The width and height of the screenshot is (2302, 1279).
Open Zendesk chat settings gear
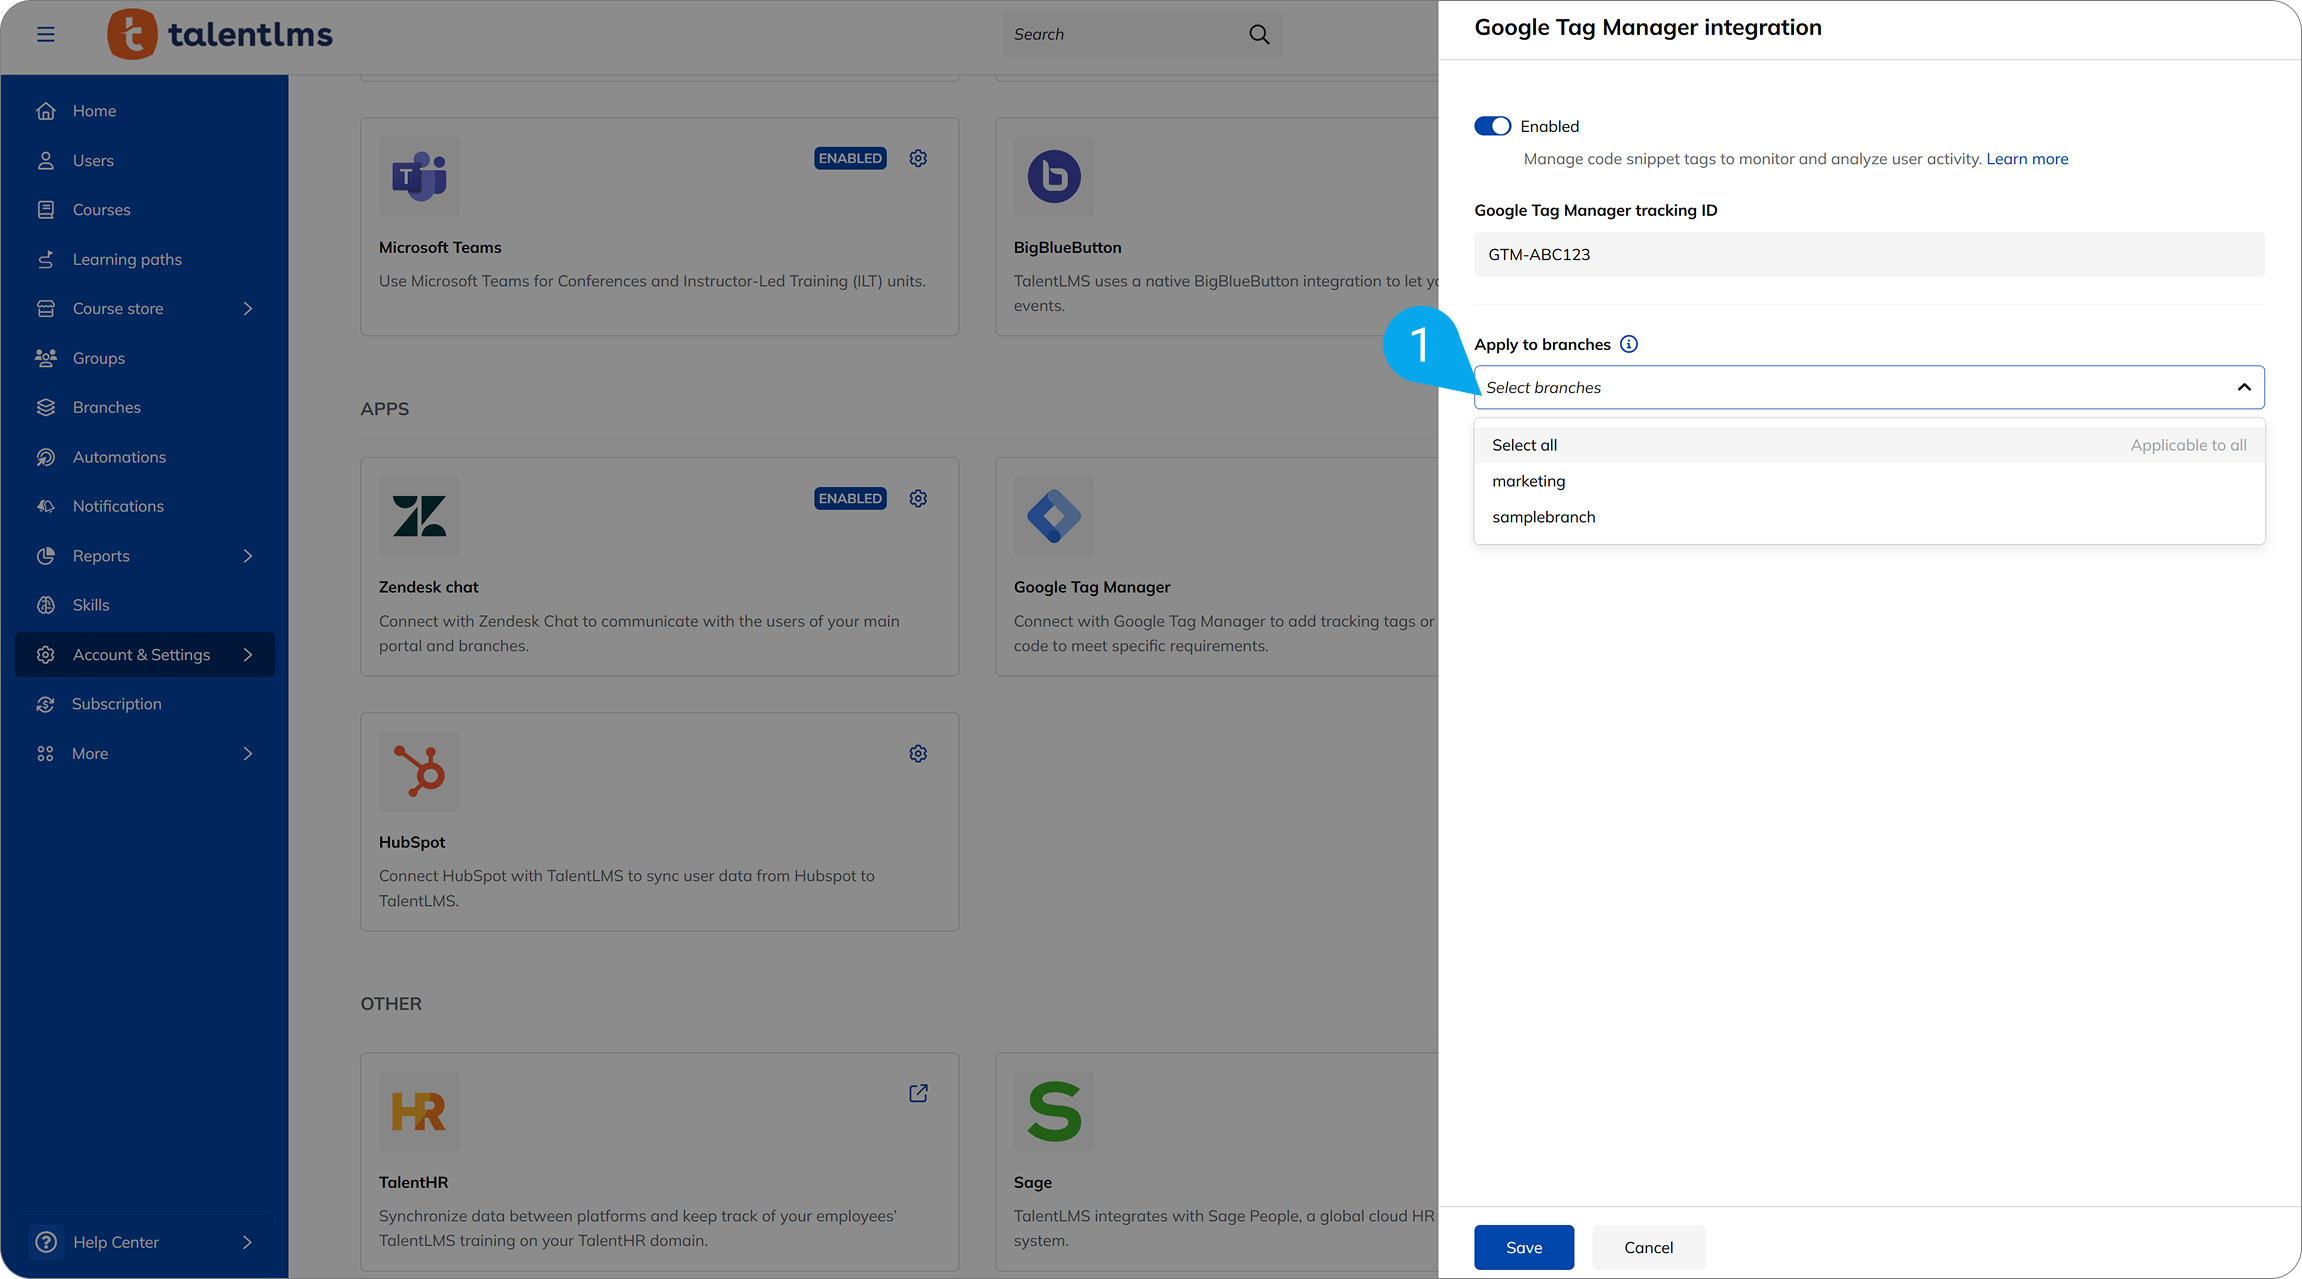pyautogui.click(x=918, y=498)
